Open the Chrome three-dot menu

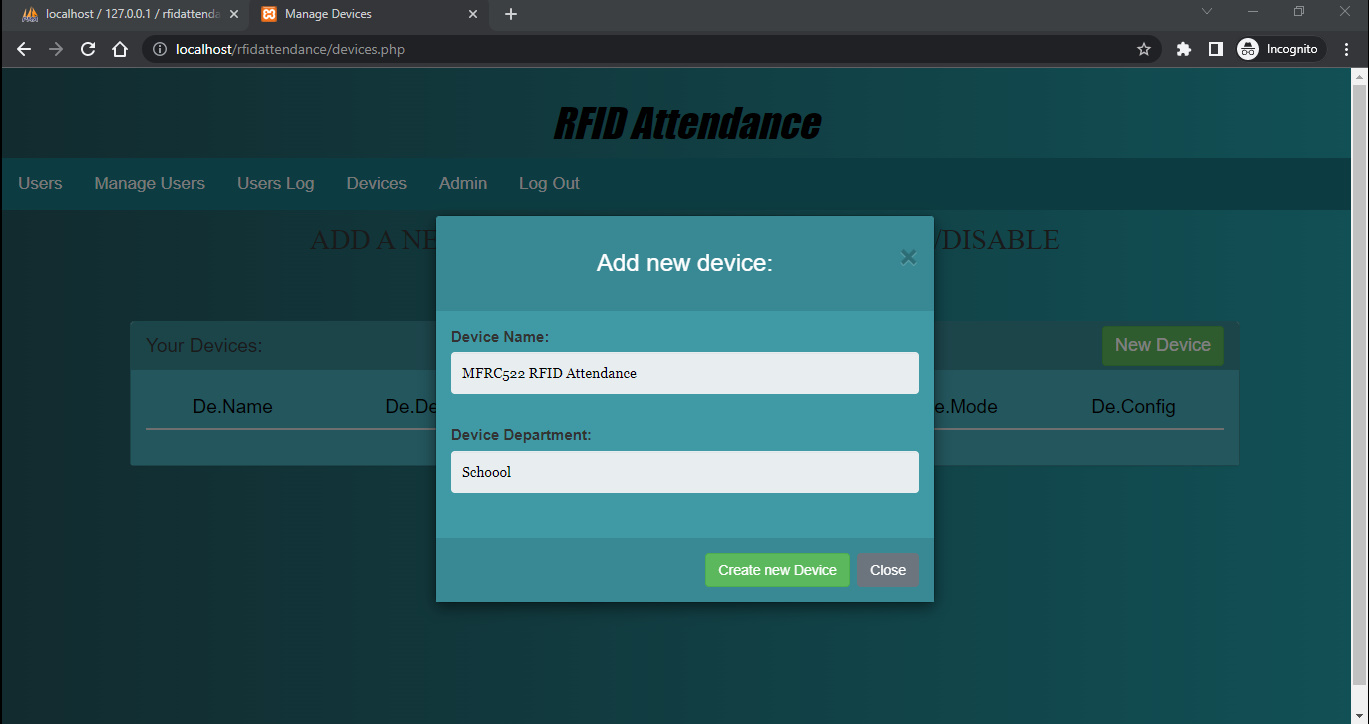(1345, 49)
